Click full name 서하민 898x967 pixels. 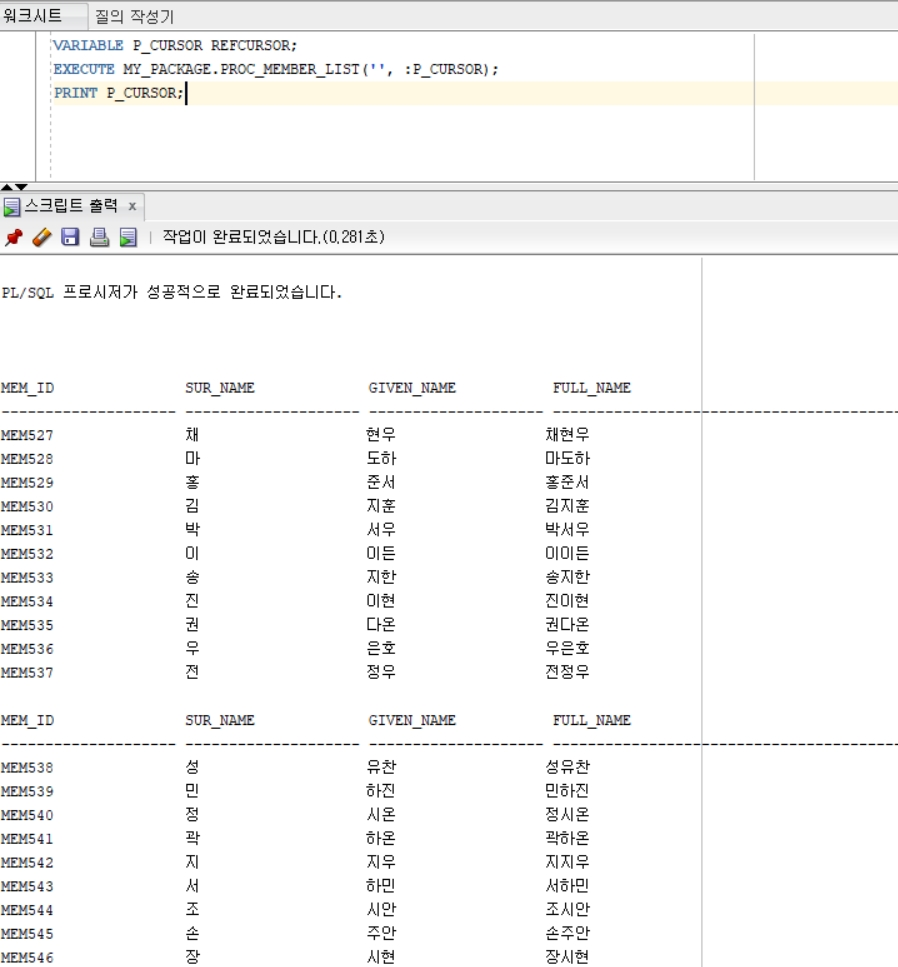pos(567,886)
